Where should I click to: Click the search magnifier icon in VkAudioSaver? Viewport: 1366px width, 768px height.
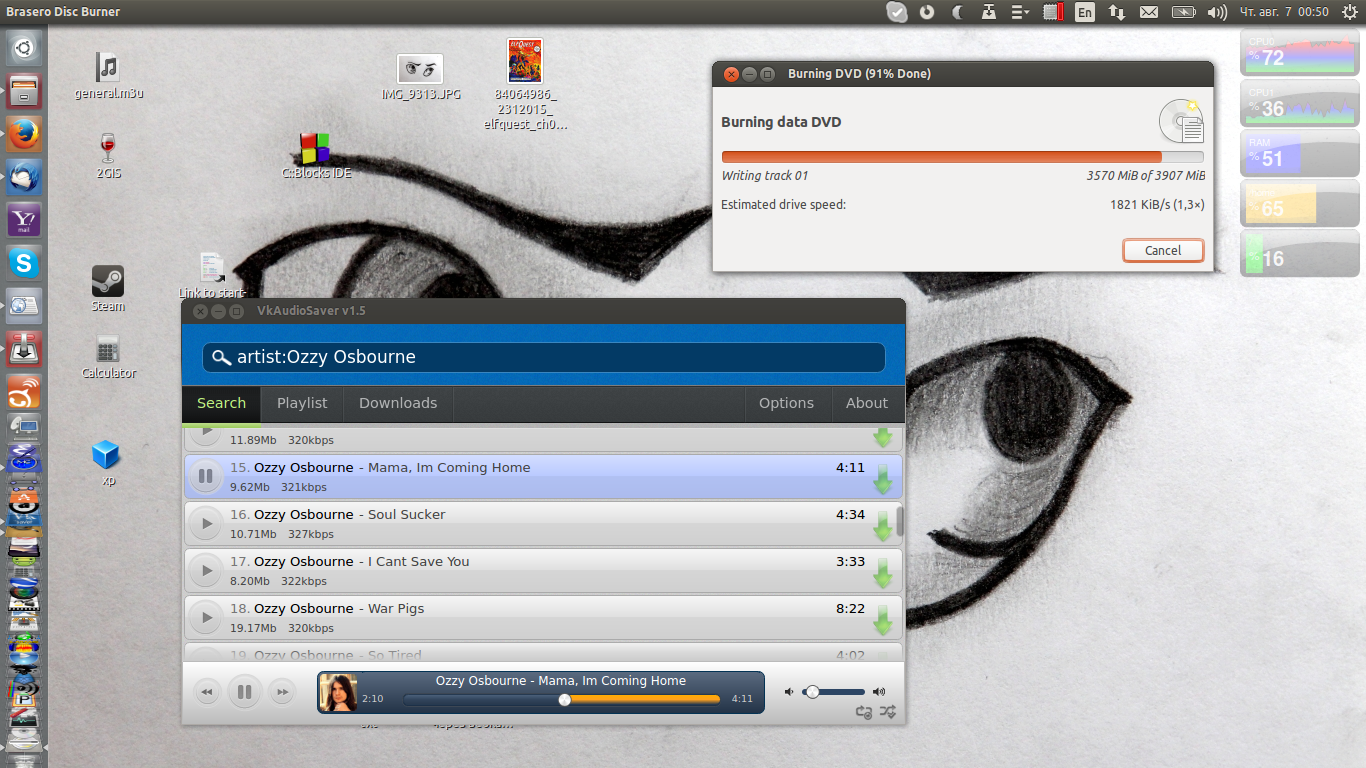[x=222, y=357]
